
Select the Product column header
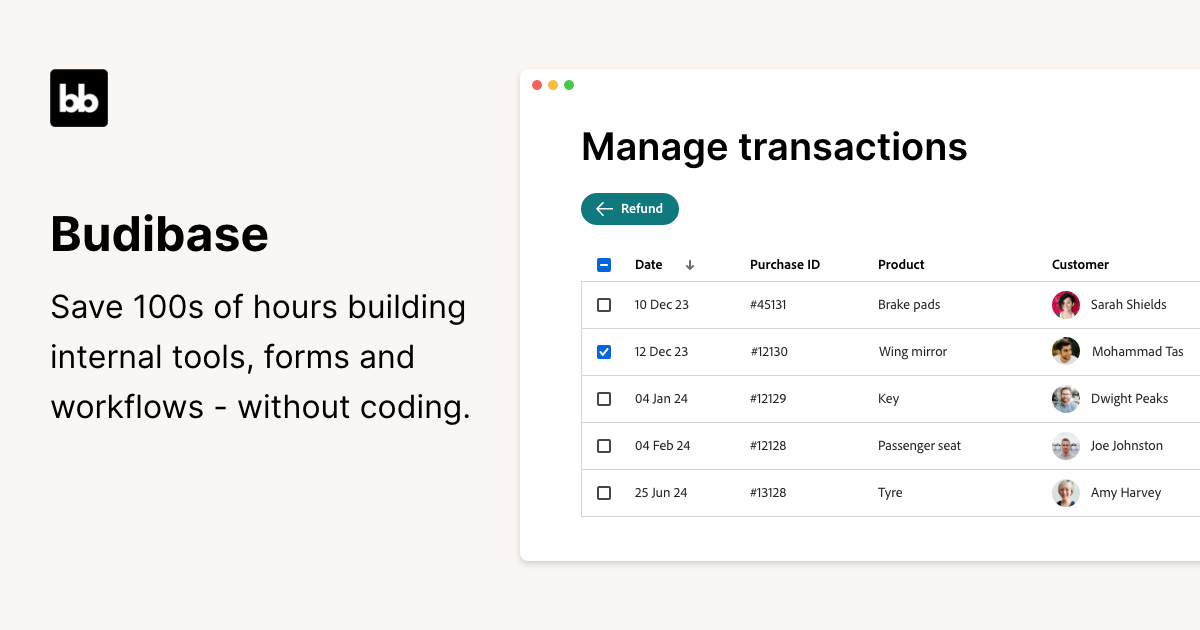pos(900,264)
